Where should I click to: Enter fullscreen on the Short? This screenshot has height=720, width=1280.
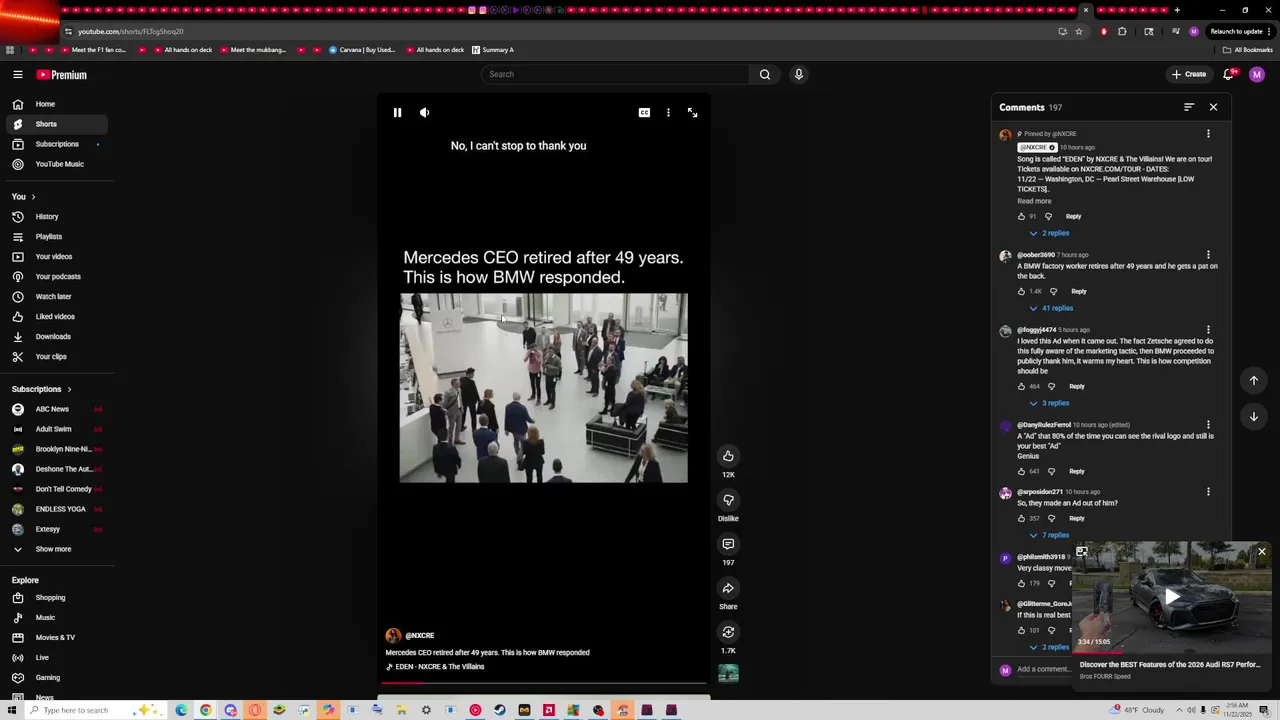point(692,113)
